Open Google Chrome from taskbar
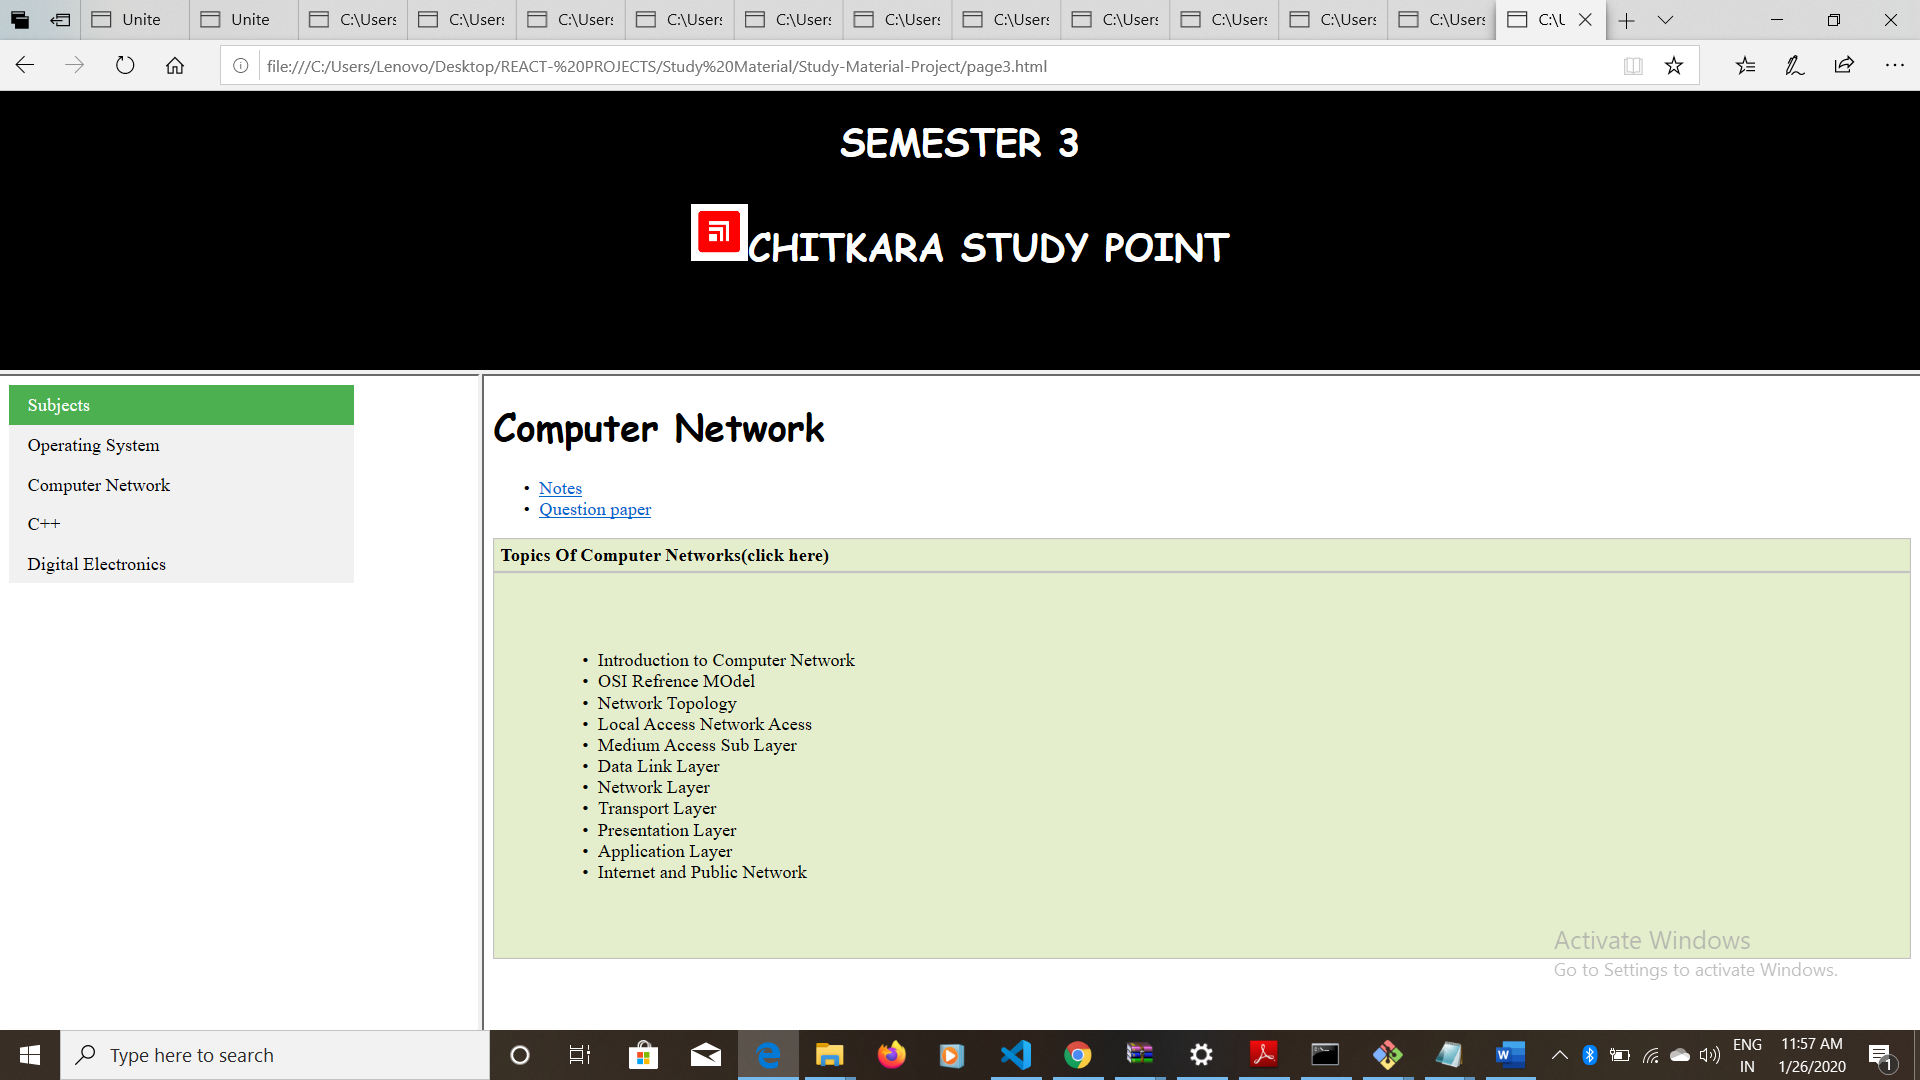The image size is (1920, 1080). [x=1078, y=1055]
